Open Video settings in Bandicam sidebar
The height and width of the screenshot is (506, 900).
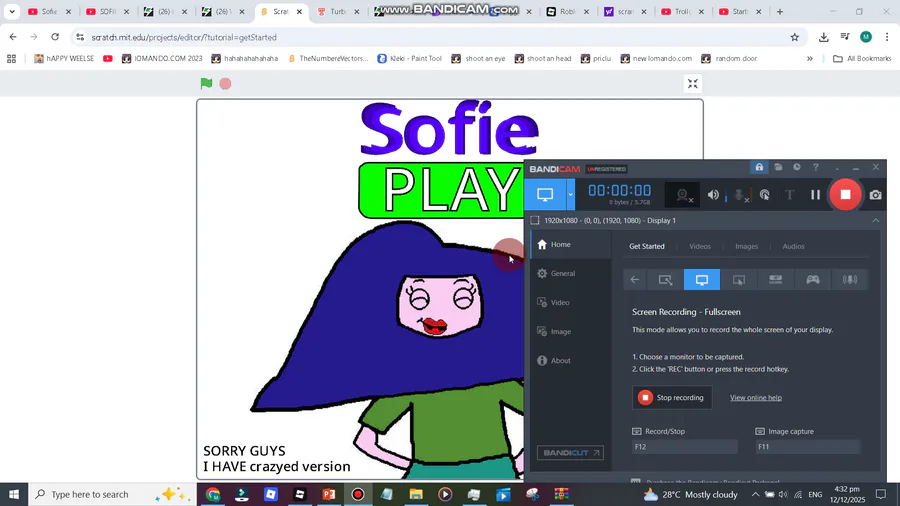click(571, 302)
